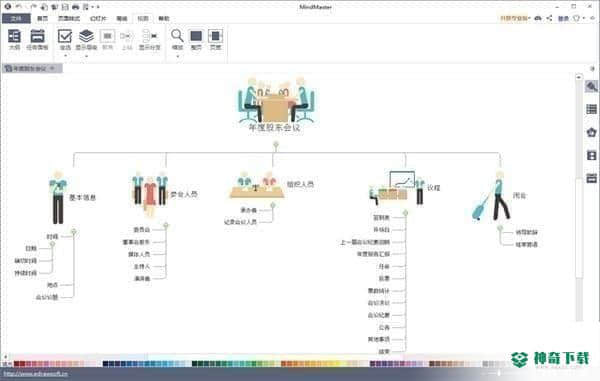Select the 记录会议人员 subtopic
This screenshot has width=600, height=381.
point(240,222)
